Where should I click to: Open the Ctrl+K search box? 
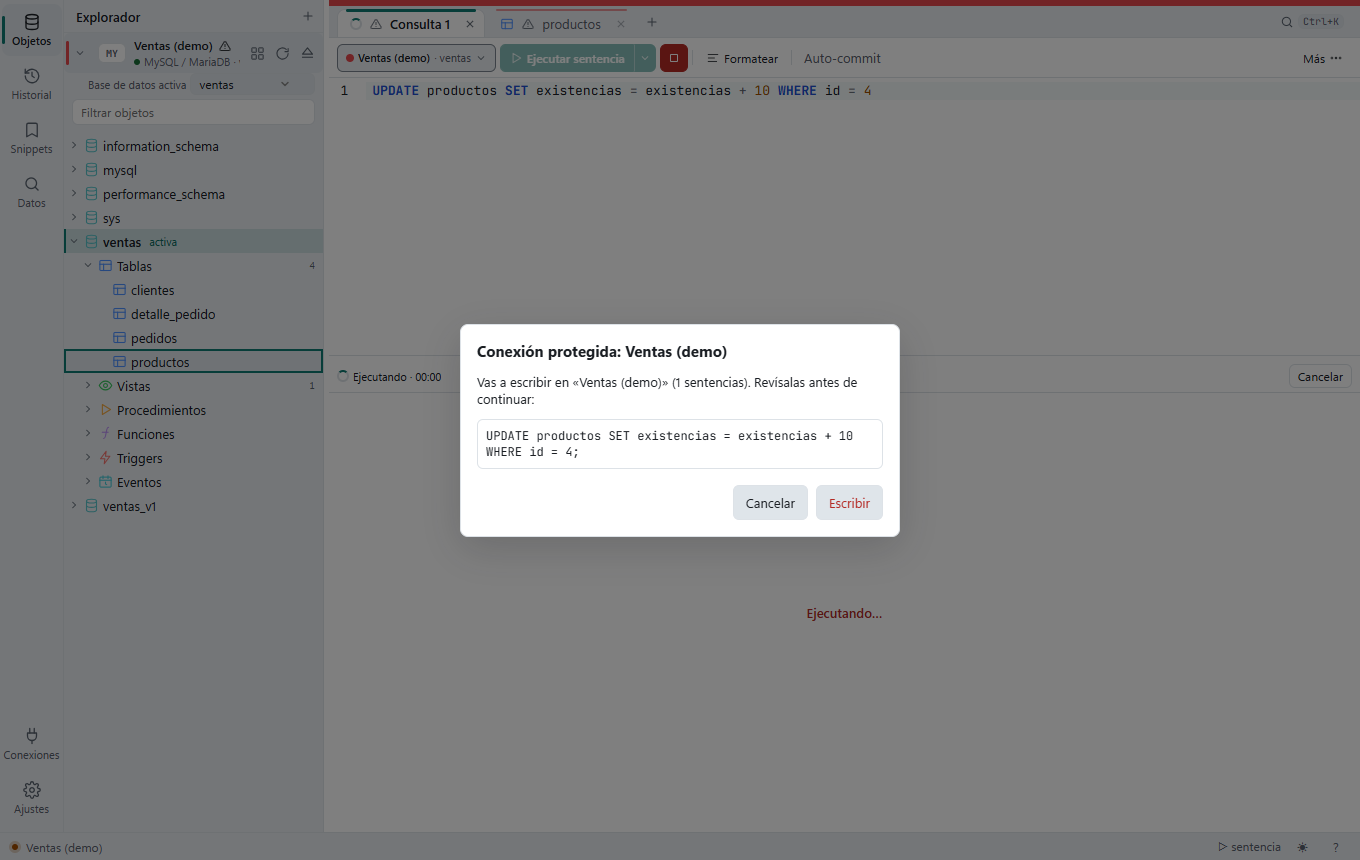1312,22
